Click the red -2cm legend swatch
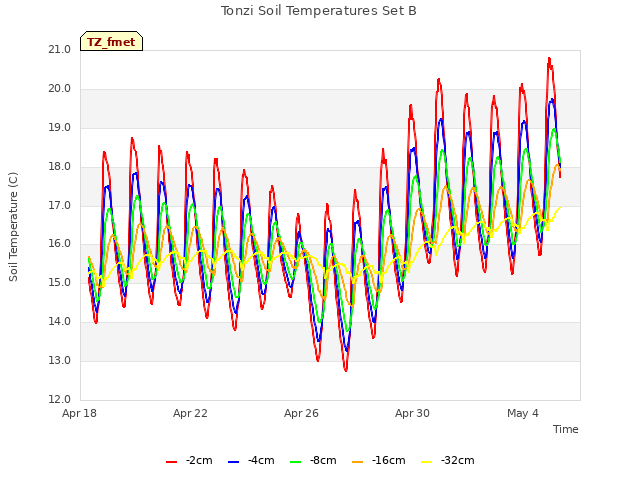The image size is (640, 480). click(171, 462)
